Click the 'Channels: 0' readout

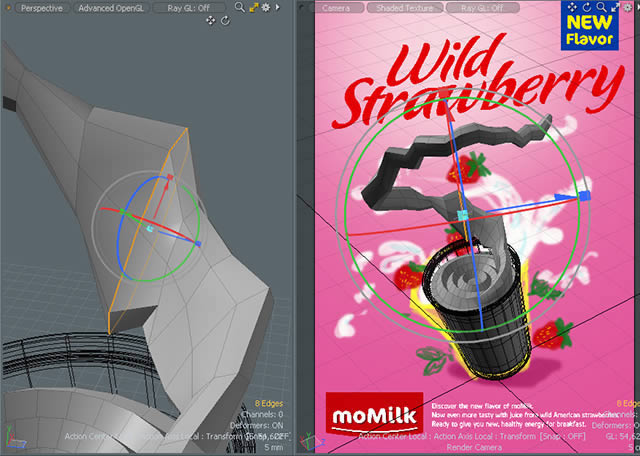263,414
